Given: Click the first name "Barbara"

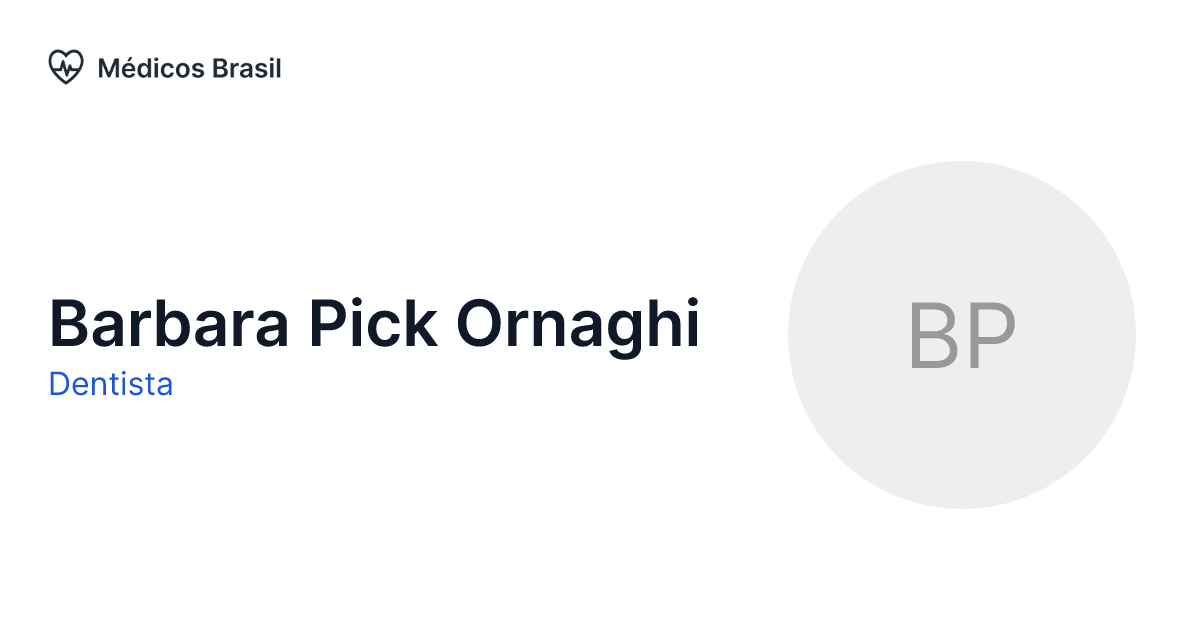Looking at the screenshot, I should click(170, 323).
